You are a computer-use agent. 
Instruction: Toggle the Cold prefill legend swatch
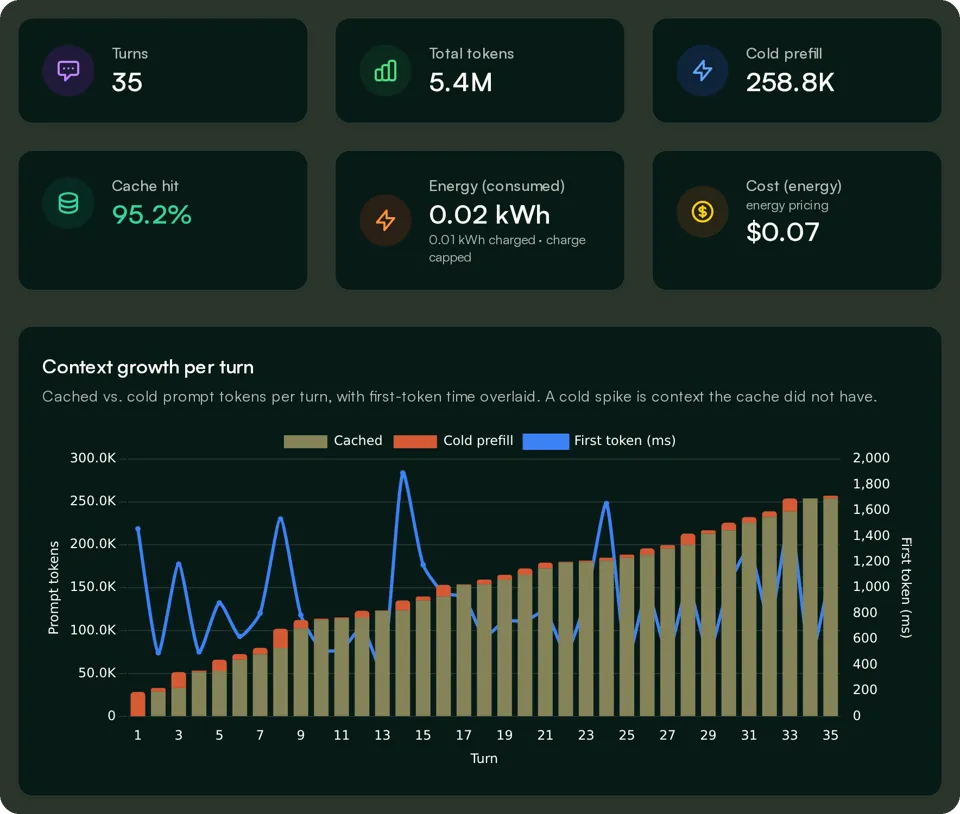pos(414,441)
